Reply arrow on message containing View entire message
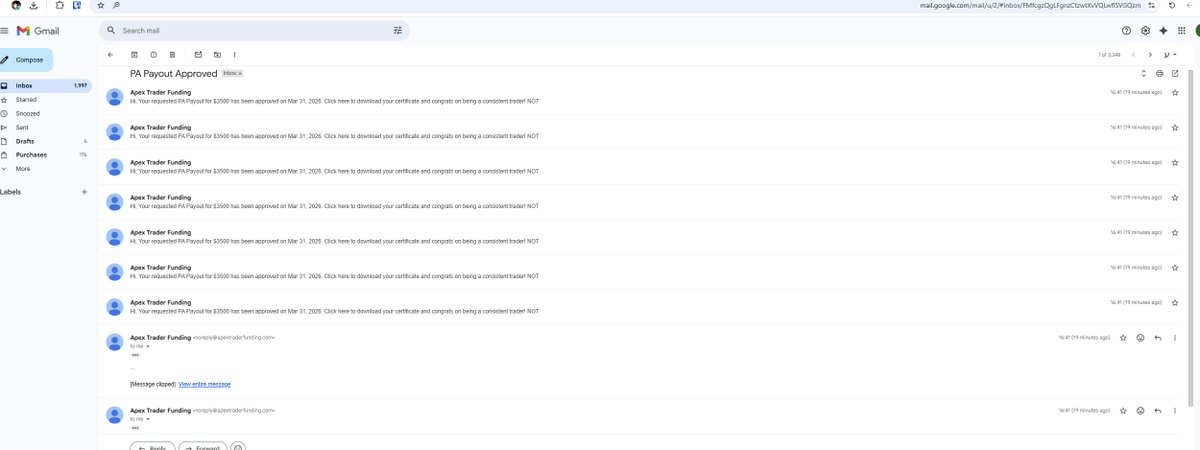This screenshot has height=450, width=1200. tap(1158, 338)
